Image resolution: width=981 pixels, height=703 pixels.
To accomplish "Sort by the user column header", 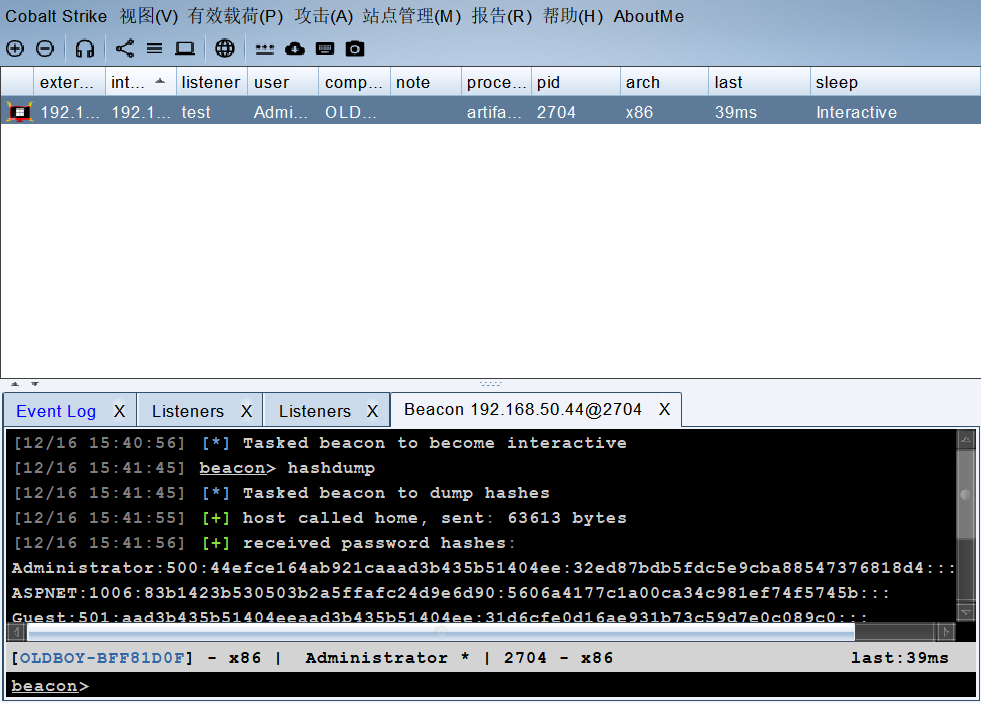I will click(283, 82).
